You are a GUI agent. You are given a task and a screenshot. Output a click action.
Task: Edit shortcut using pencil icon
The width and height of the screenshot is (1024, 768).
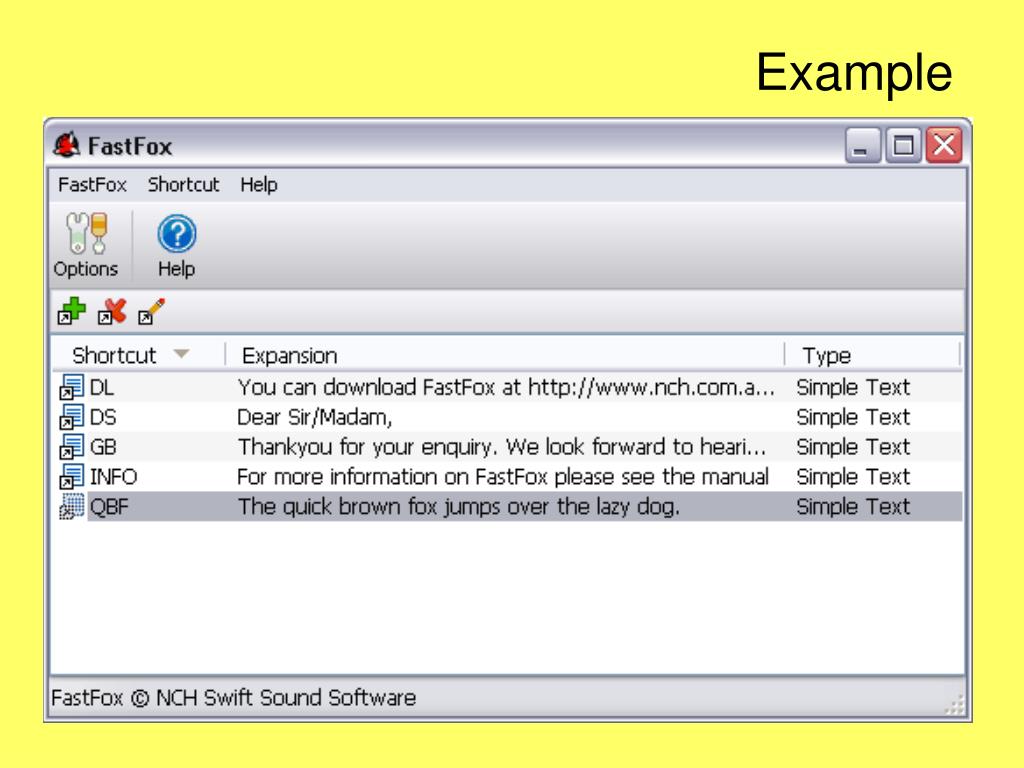[x=152, y=311]
